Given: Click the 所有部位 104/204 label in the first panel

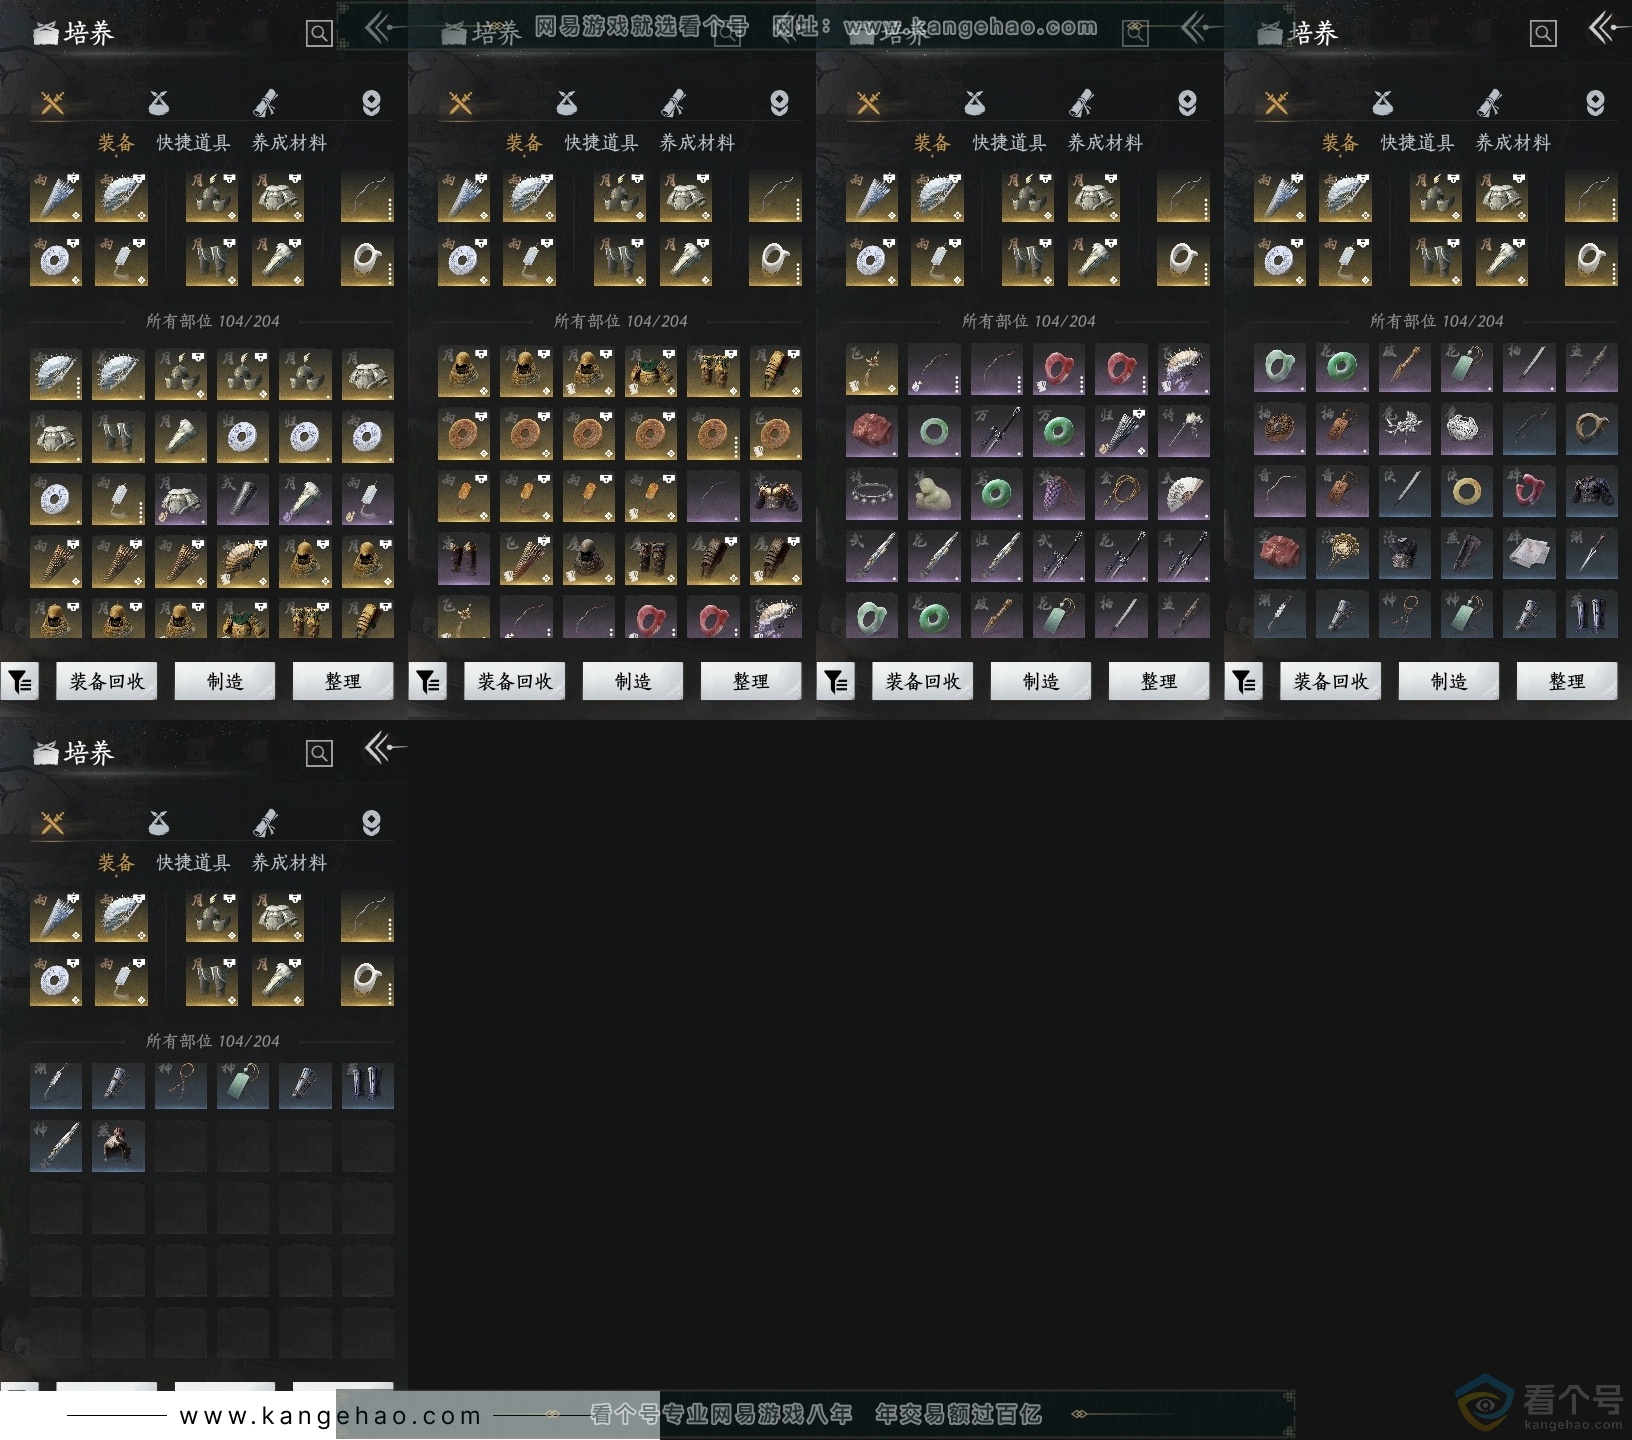Looking at the screenshot, I should [213, 321].
